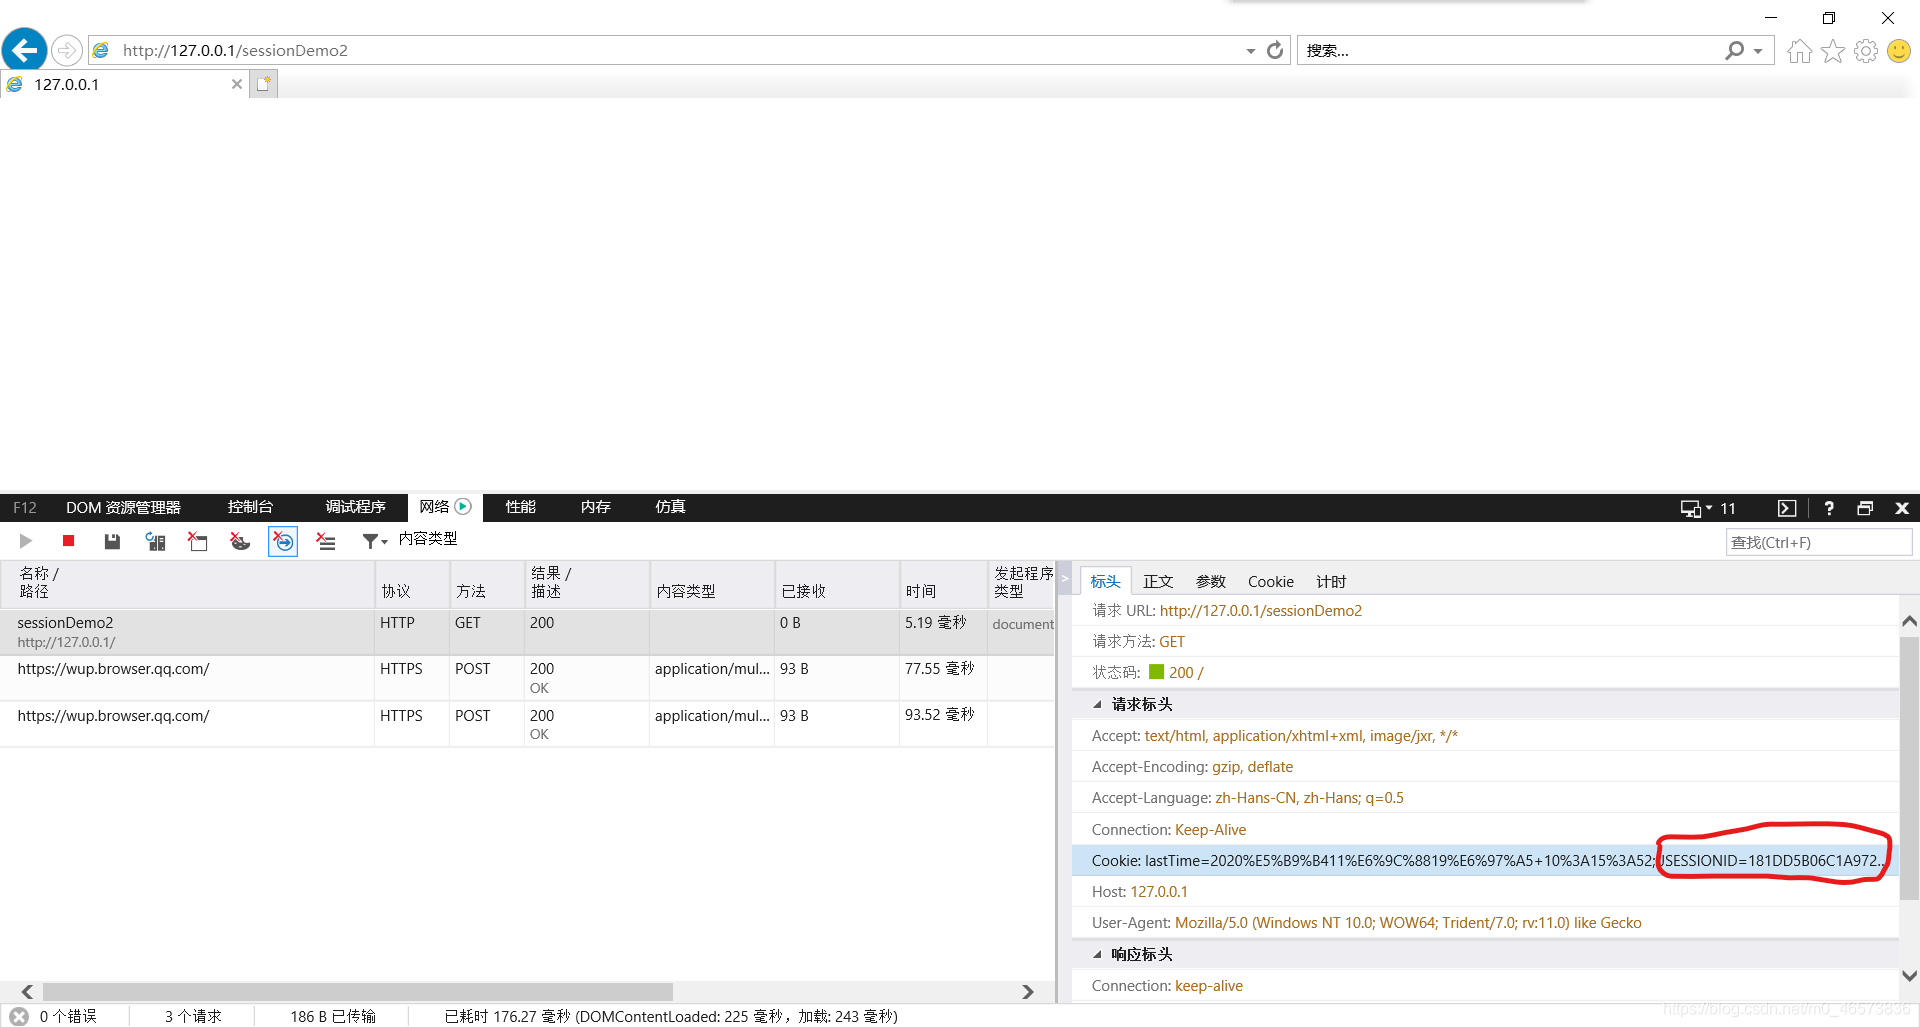The height and width of the screenshot is (1027, 1920).
Task: Sort by 方法 column header
Action: pos(487,583)
